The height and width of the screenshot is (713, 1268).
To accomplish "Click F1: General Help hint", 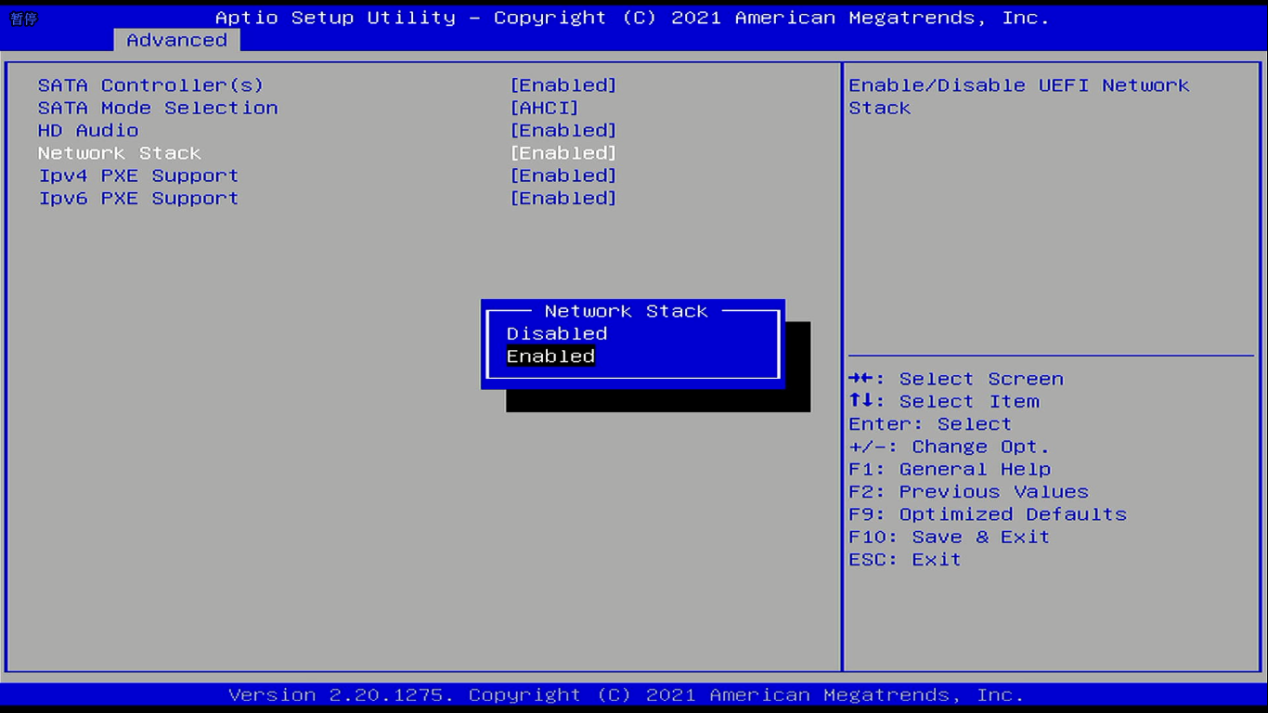I will tap(949, 469).
